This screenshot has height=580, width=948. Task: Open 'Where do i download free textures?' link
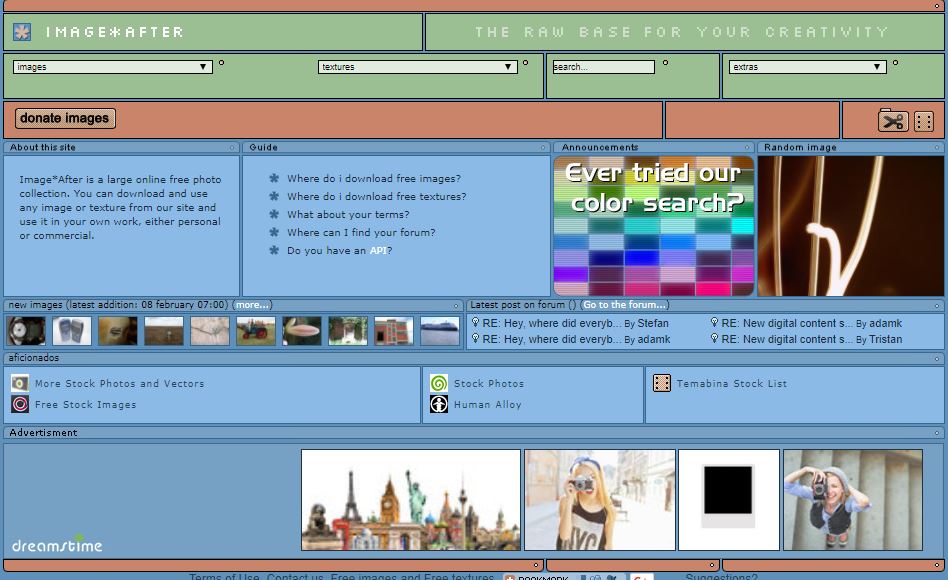pos(377,197)
